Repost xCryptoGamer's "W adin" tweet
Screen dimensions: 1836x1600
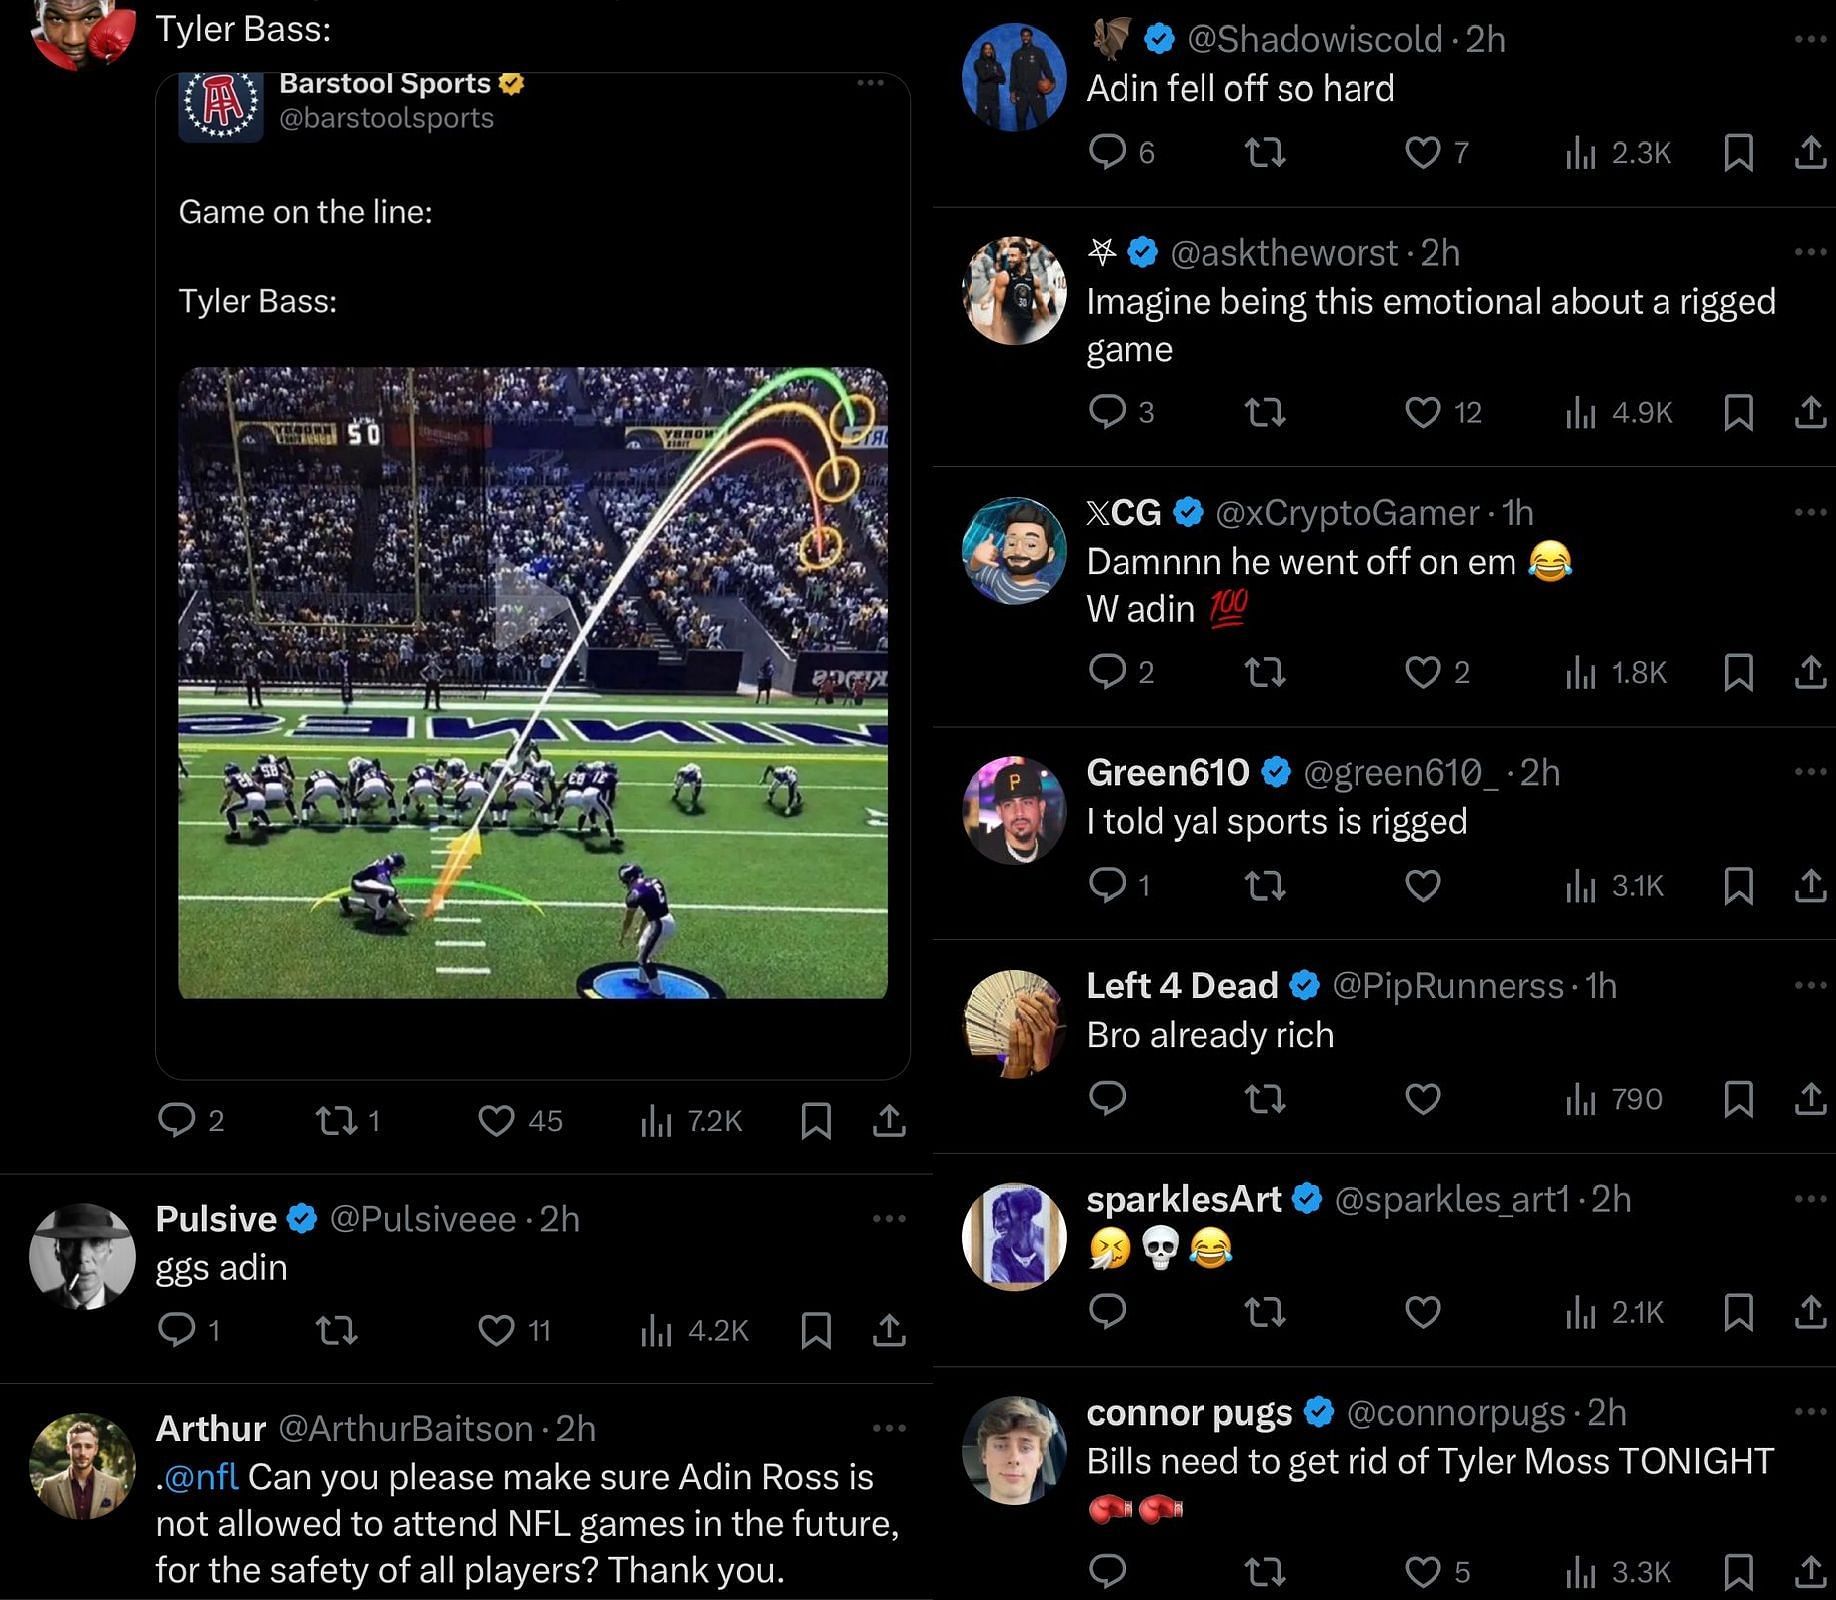(1265, 672)
